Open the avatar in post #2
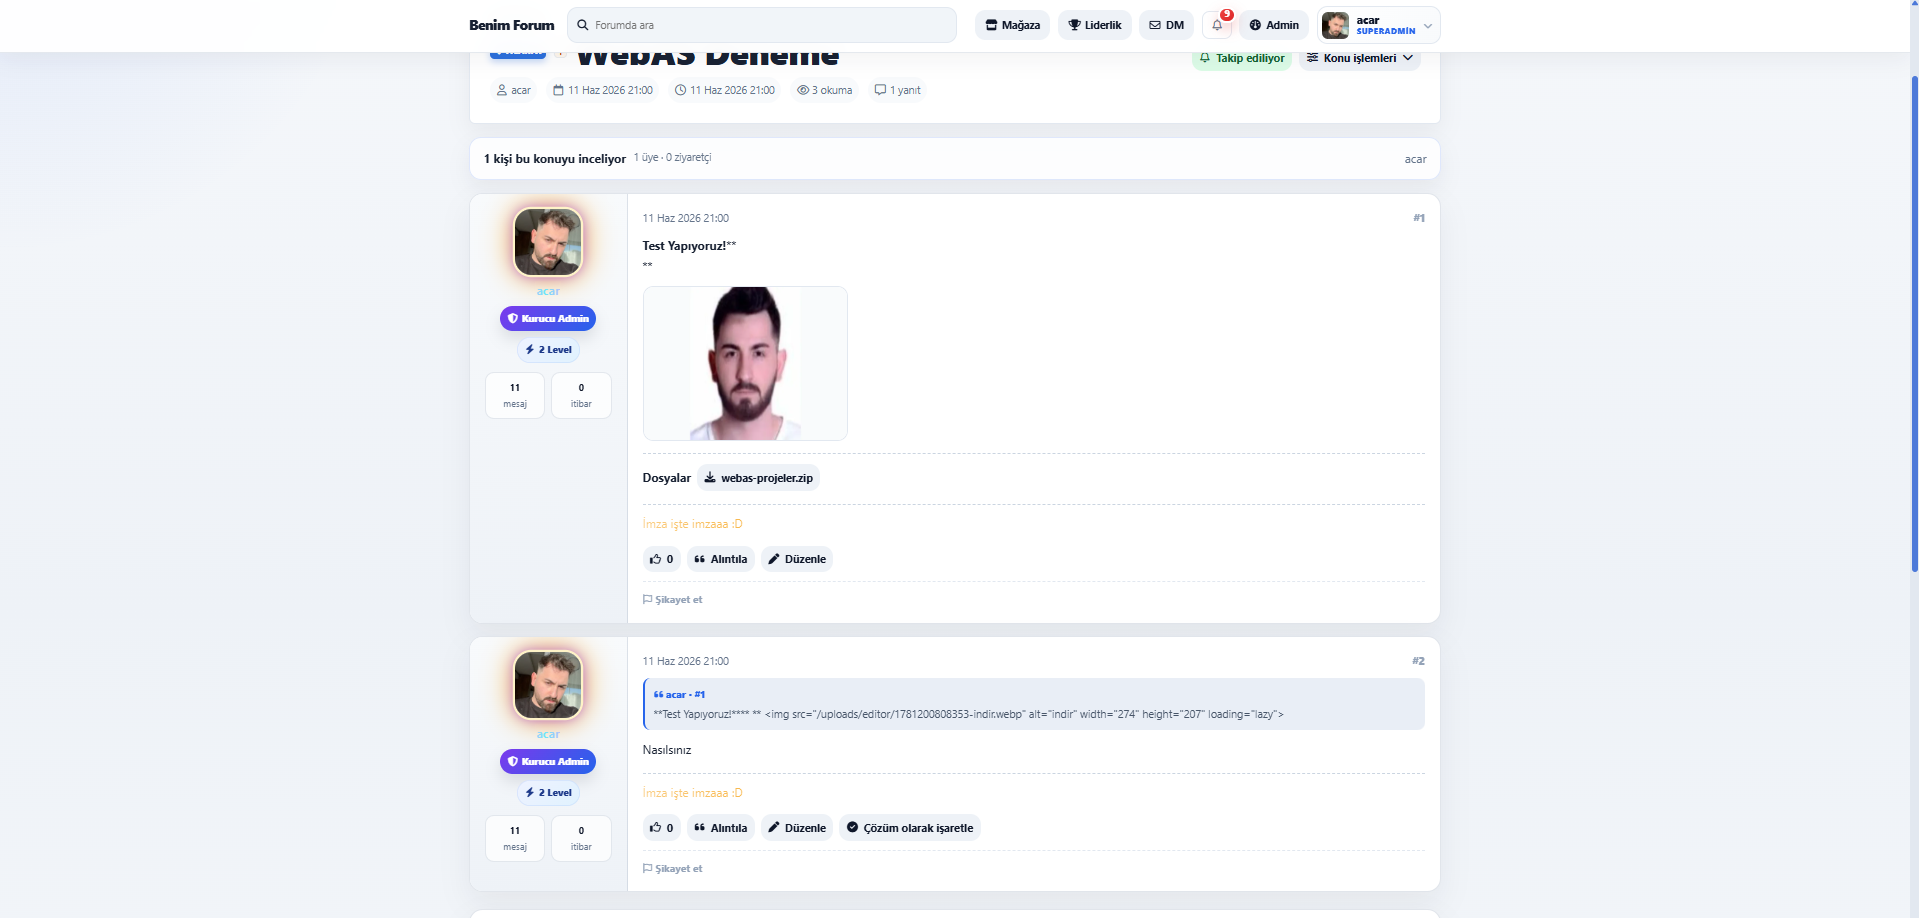 pos(548,685)
